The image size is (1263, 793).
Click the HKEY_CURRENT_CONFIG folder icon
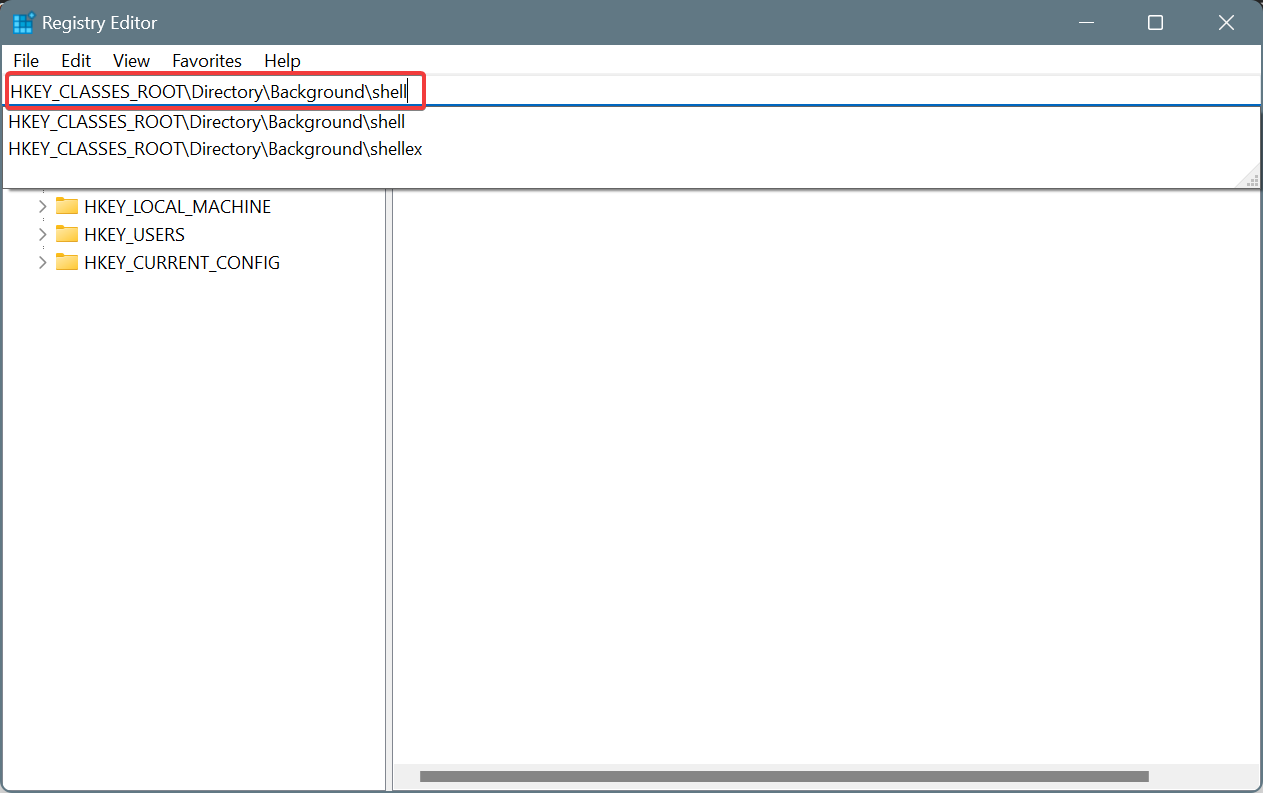point(67,263)
